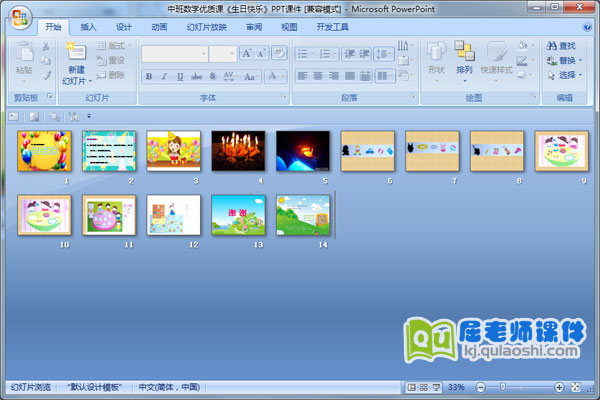Expand the Font (字体) group dialog launcher
Screen dimensions: 600x400
(283, 98)
